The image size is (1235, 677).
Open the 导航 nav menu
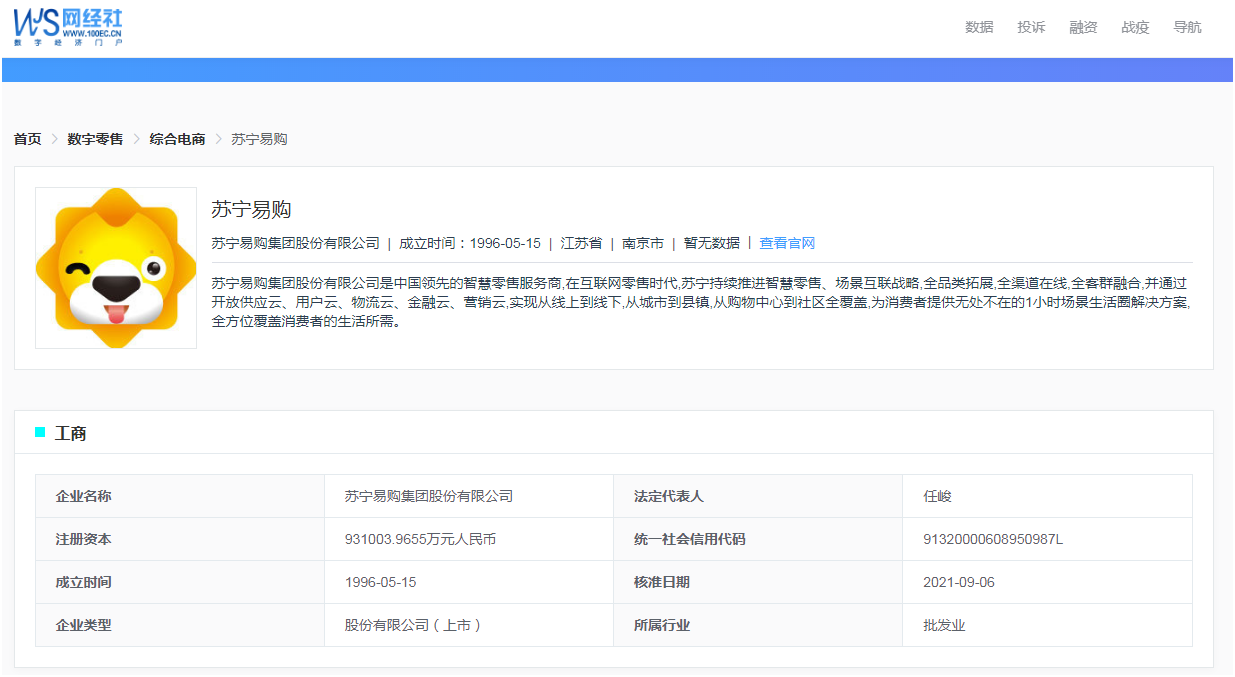pos(1187,27)
